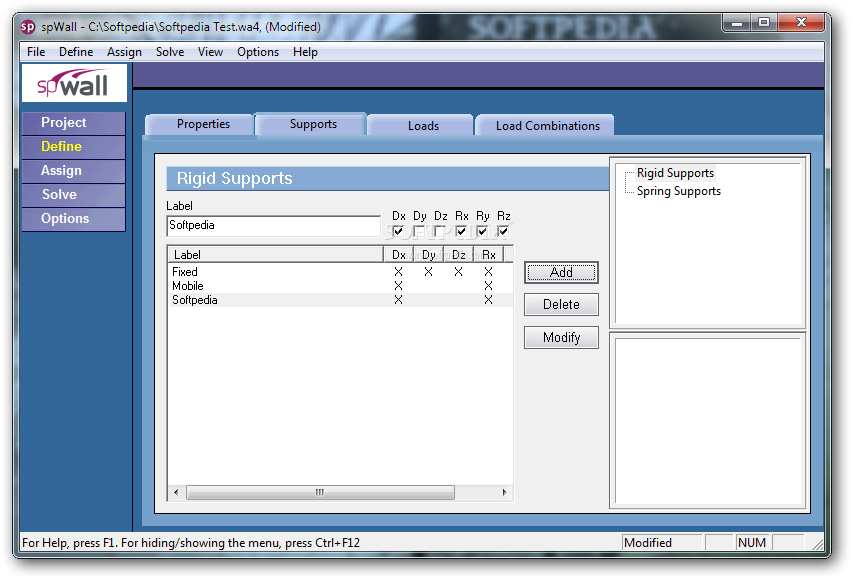Viewport: 852px width, 579px height.
Task: Open the Options menu
Action: (x=258, y=52)
